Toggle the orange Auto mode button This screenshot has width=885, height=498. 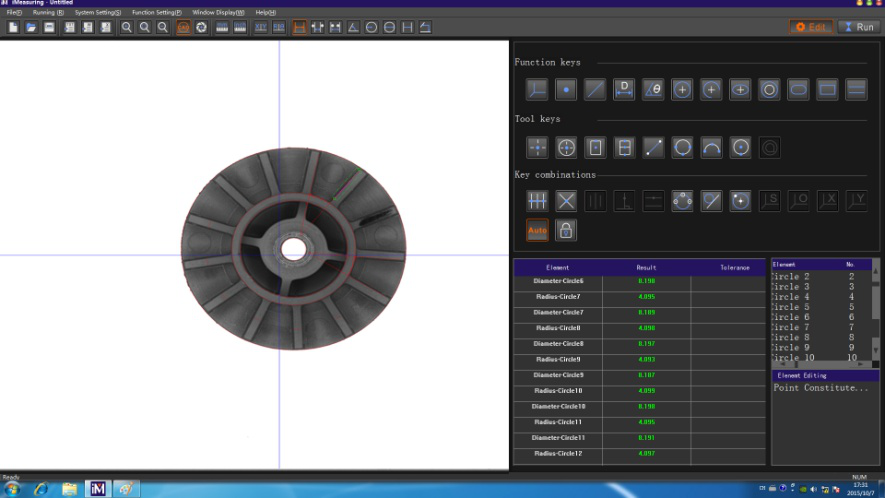[x=538, y=231]
